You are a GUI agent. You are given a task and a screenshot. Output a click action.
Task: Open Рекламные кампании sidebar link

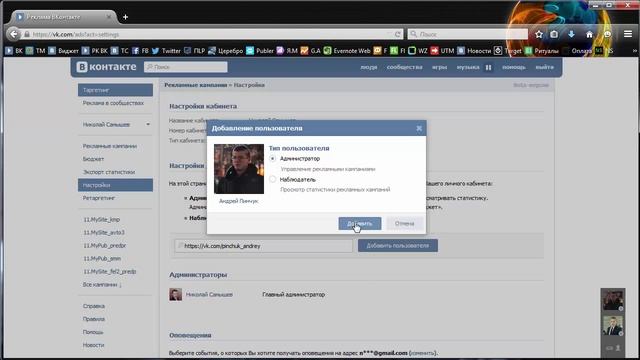pos(109,146)
